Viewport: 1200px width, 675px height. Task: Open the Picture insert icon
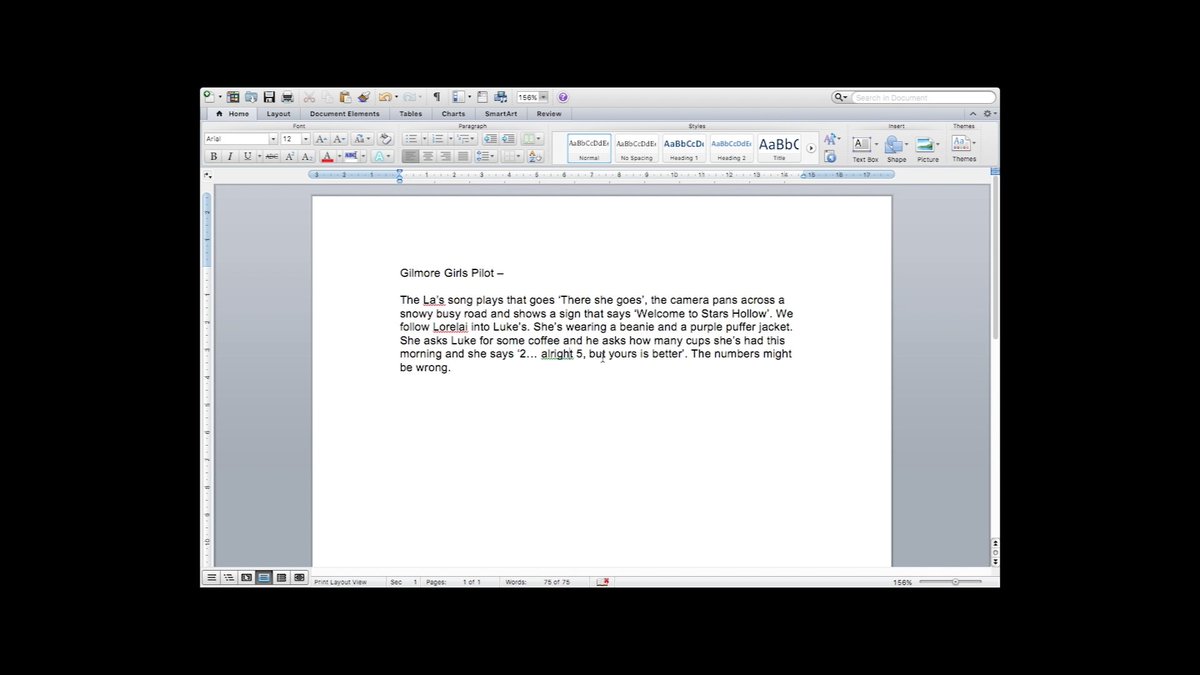925,146
